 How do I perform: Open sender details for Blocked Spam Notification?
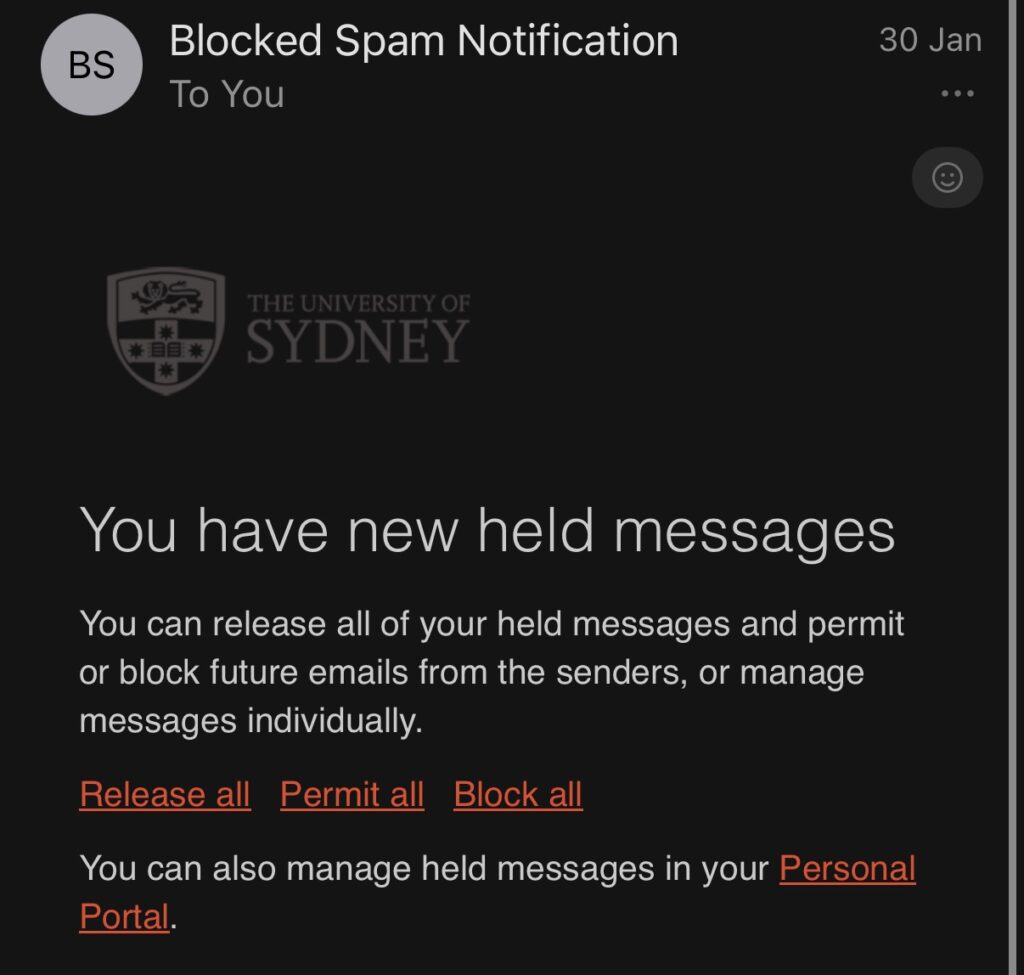pos(424,41)
